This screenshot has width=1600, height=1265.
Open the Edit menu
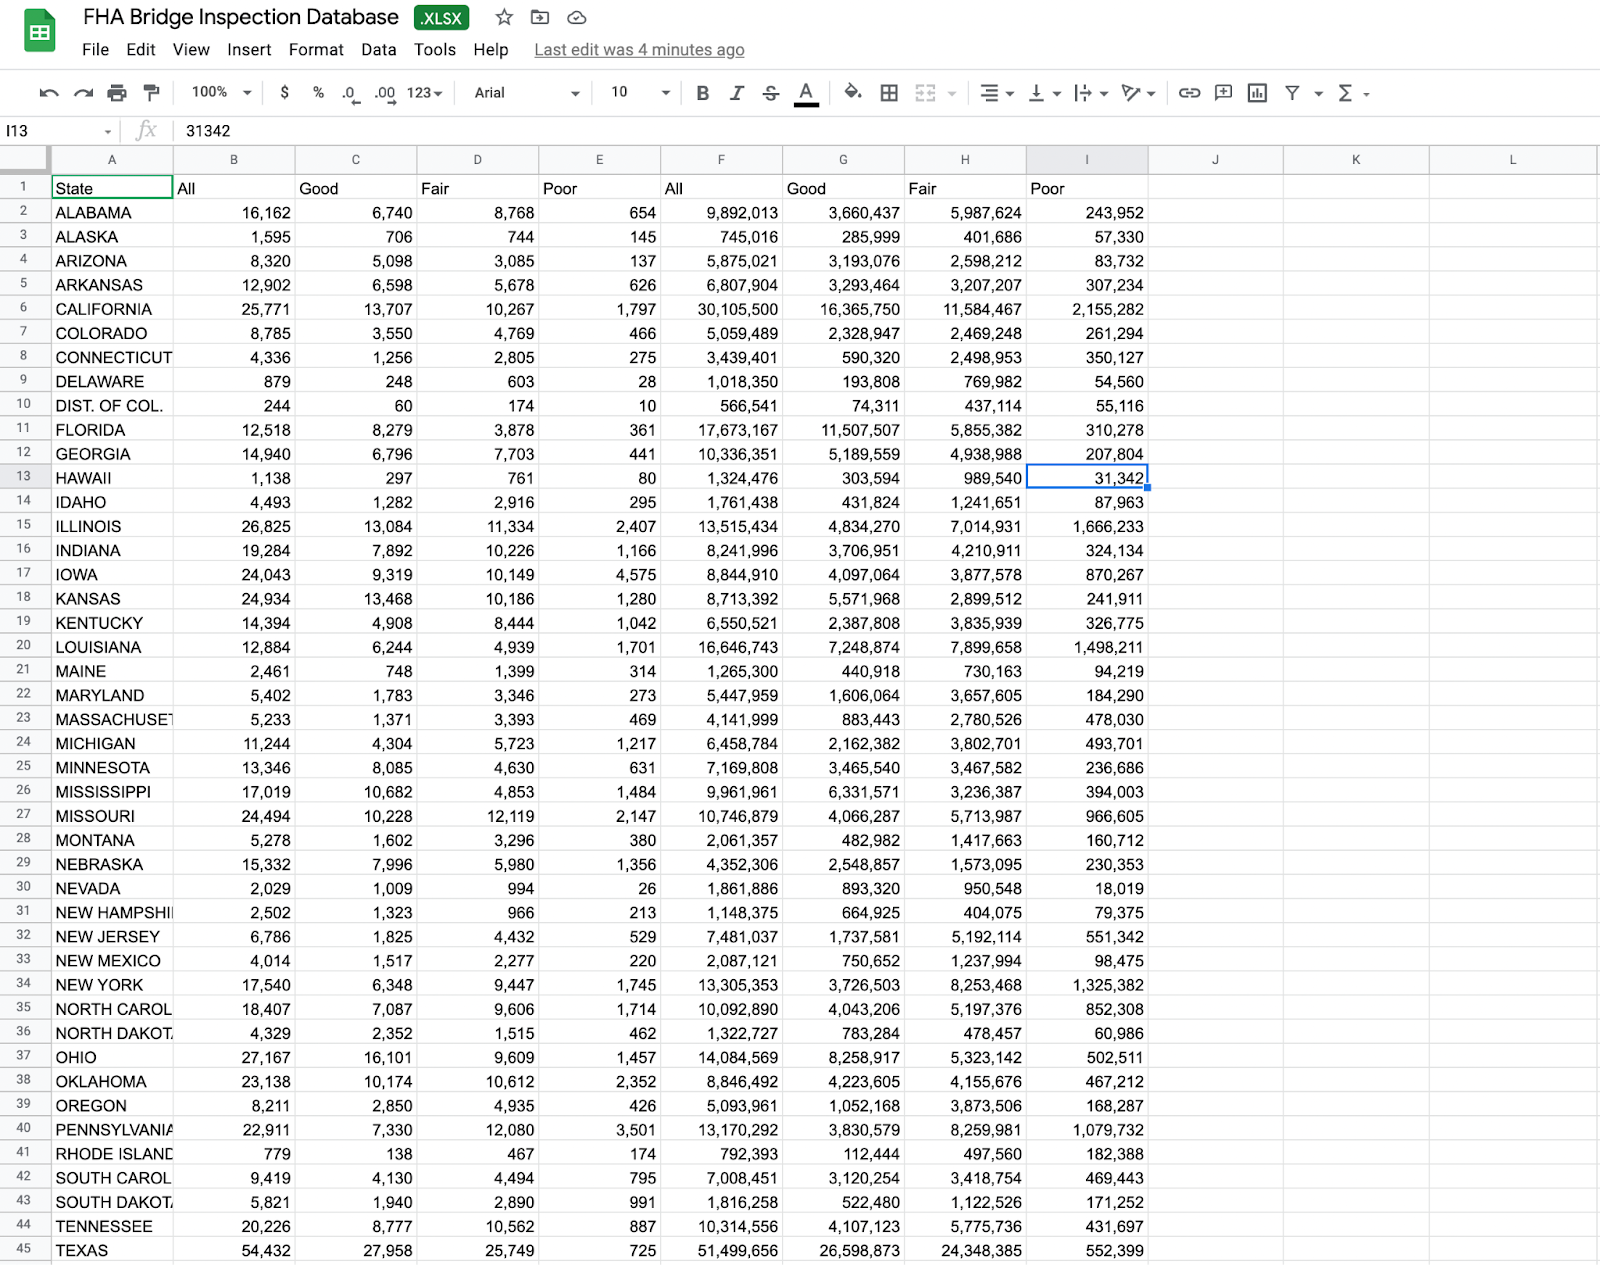point(141,50)
